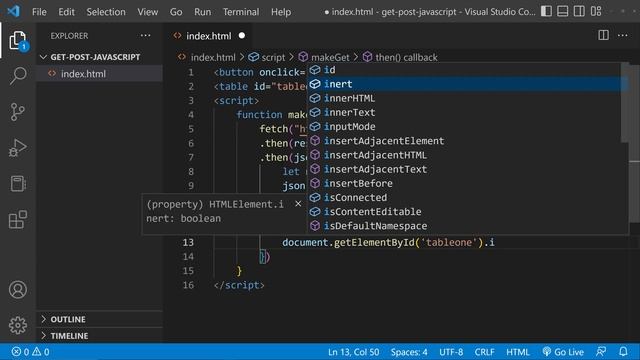Select the 'insertBefore' suggestion
The image size is (640, 360).
464,183
